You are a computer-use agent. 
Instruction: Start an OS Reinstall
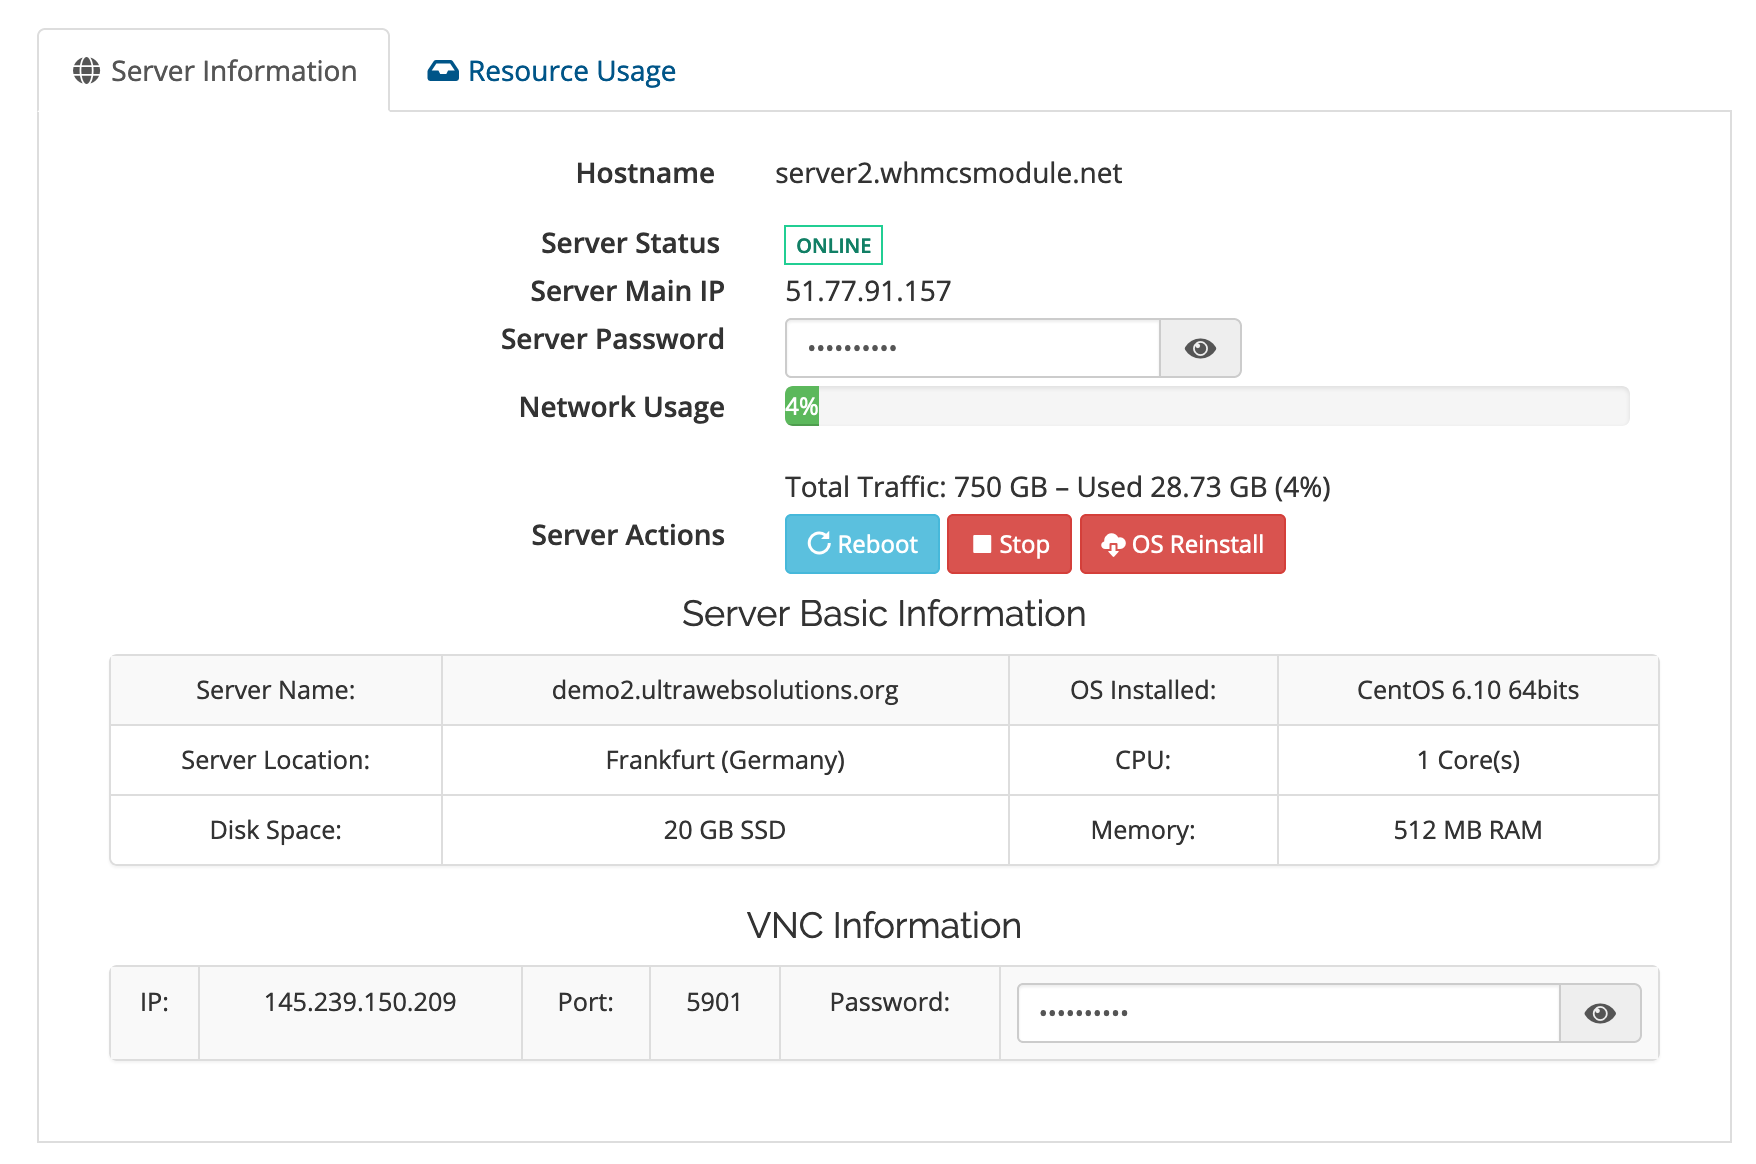tap(1183, 544)
